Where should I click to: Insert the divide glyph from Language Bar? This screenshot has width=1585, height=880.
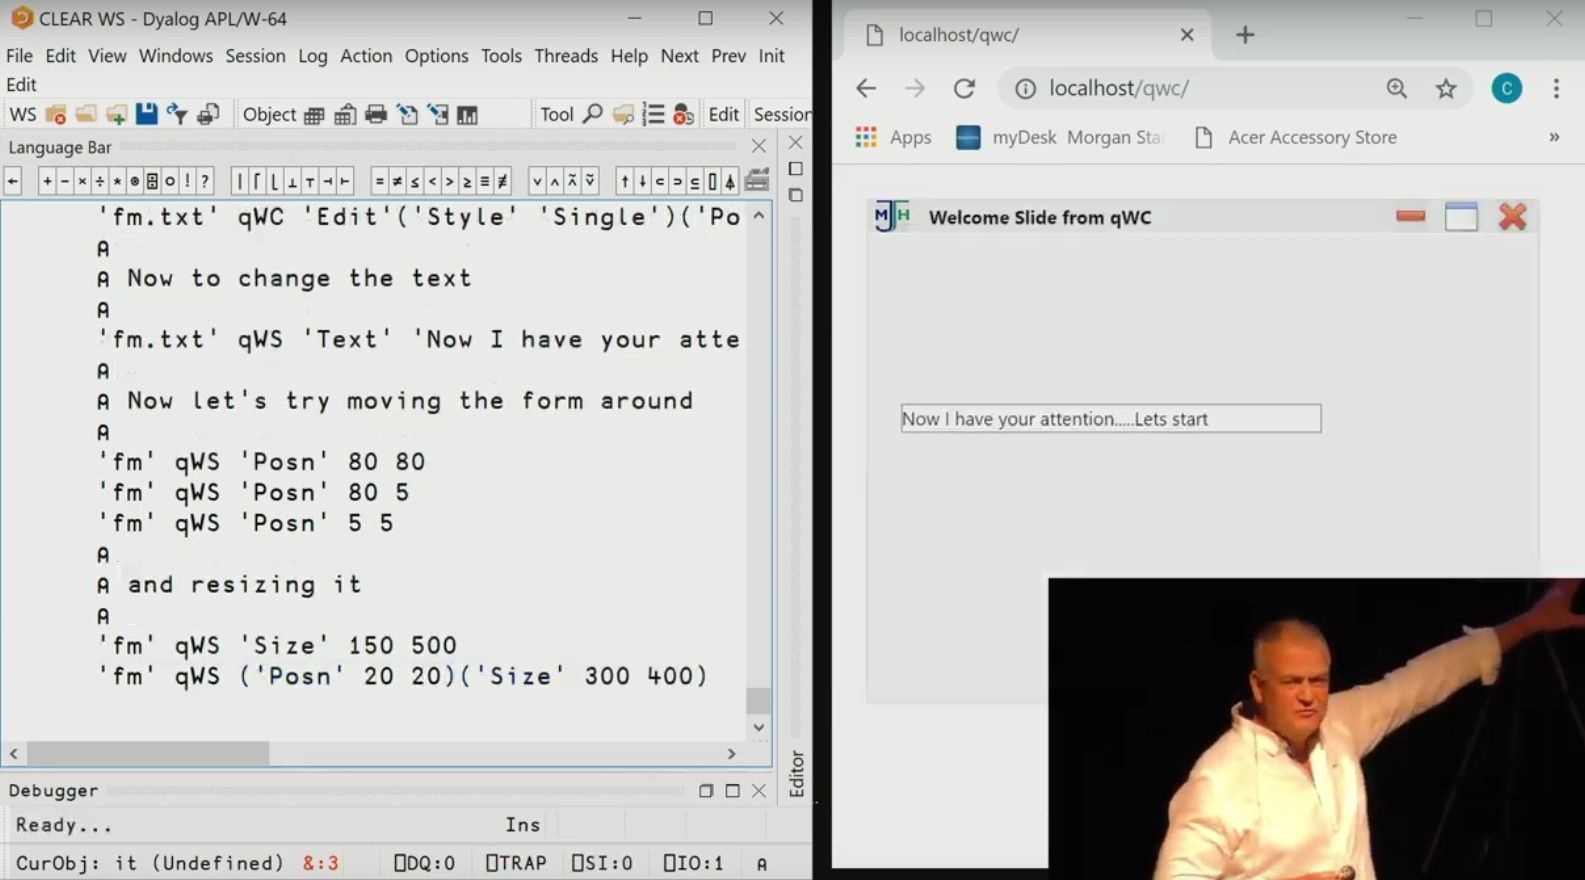click(100, 181)
